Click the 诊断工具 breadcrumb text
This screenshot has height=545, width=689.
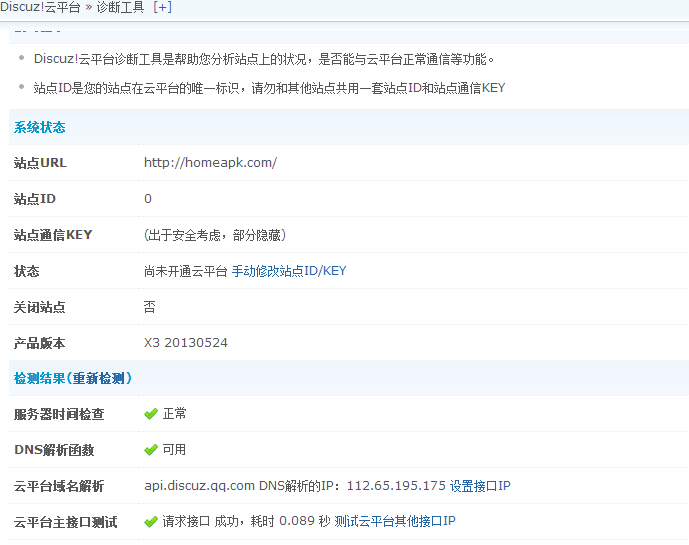[x=120, y=7]
